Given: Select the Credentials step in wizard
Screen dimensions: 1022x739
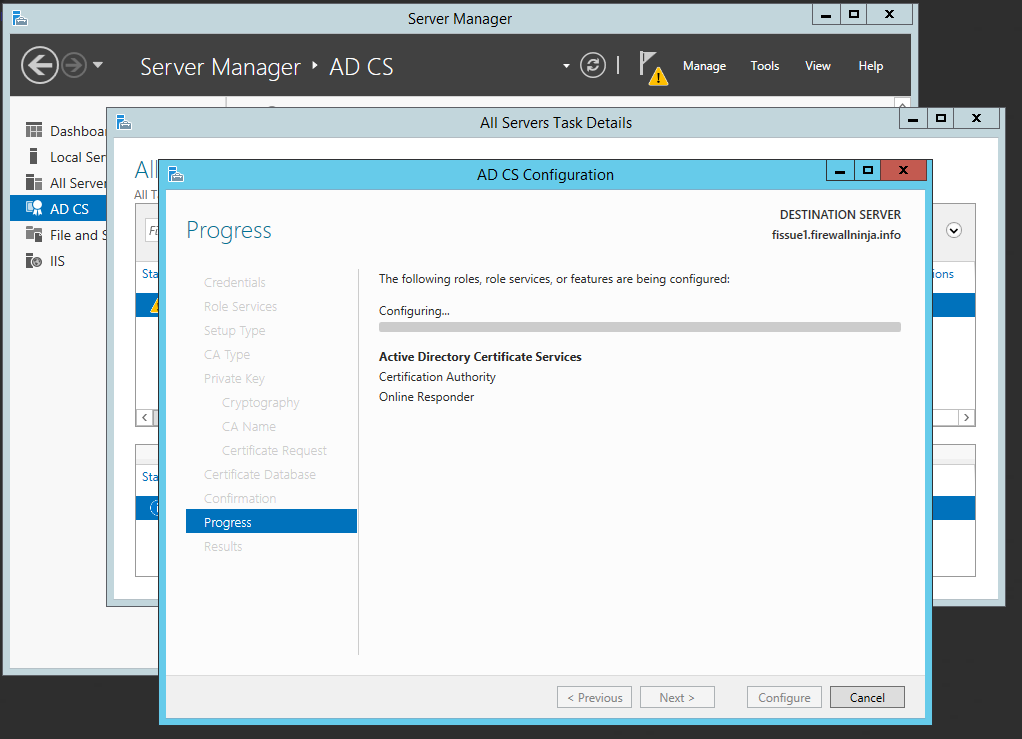Looking at the screenshot, I should point(235,282).
